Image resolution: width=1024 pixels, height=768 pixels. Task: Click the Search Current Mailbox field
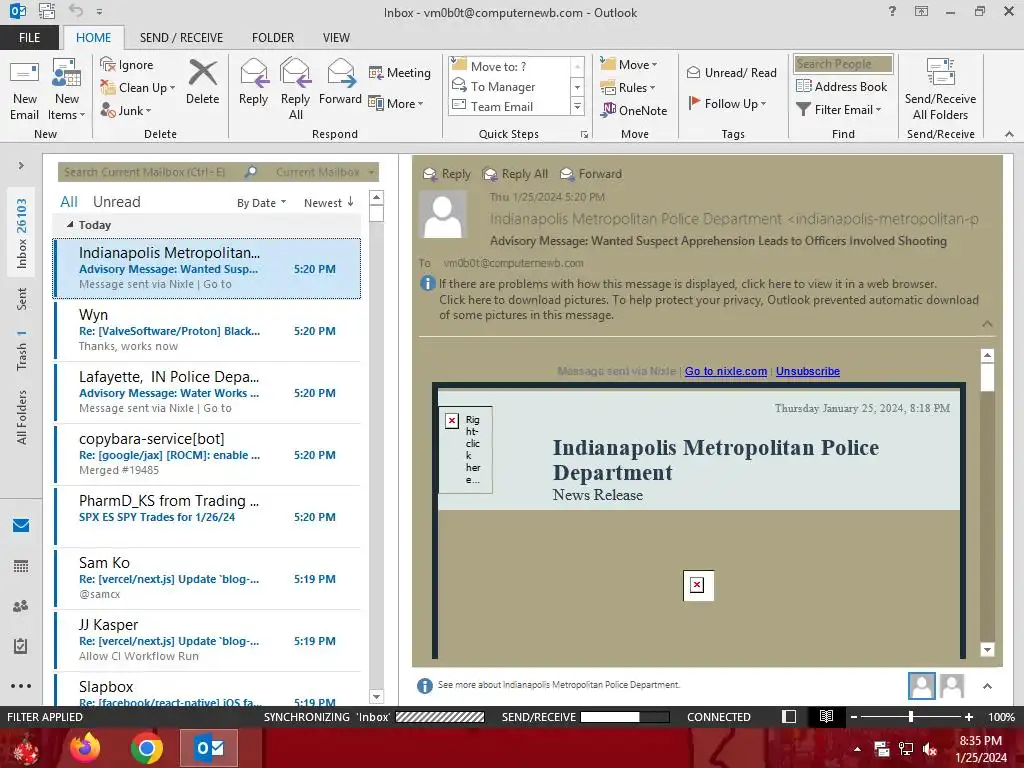pyautogui.click(x=150, y=172)
